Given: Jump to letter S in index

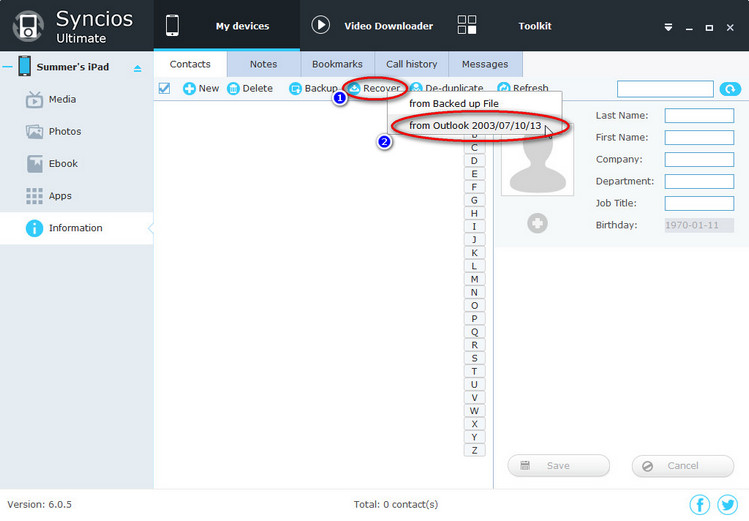Looking at the screenshot, I should point(474,358).
